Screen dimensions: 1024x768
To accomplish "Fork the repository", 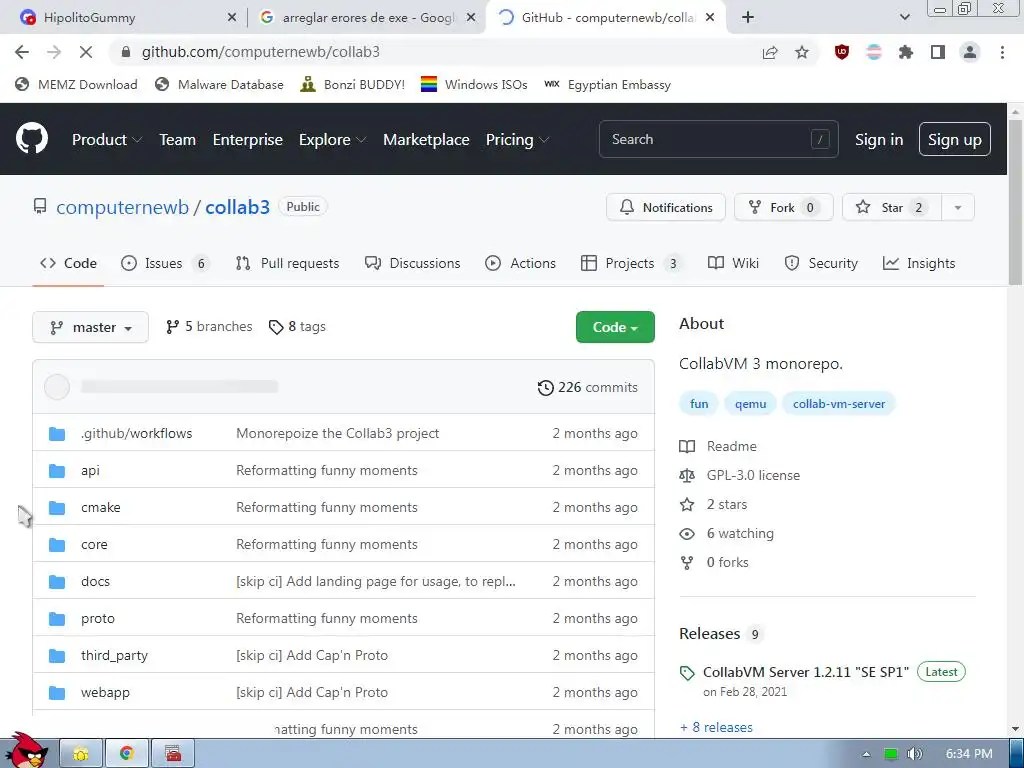I will (783, 208).
